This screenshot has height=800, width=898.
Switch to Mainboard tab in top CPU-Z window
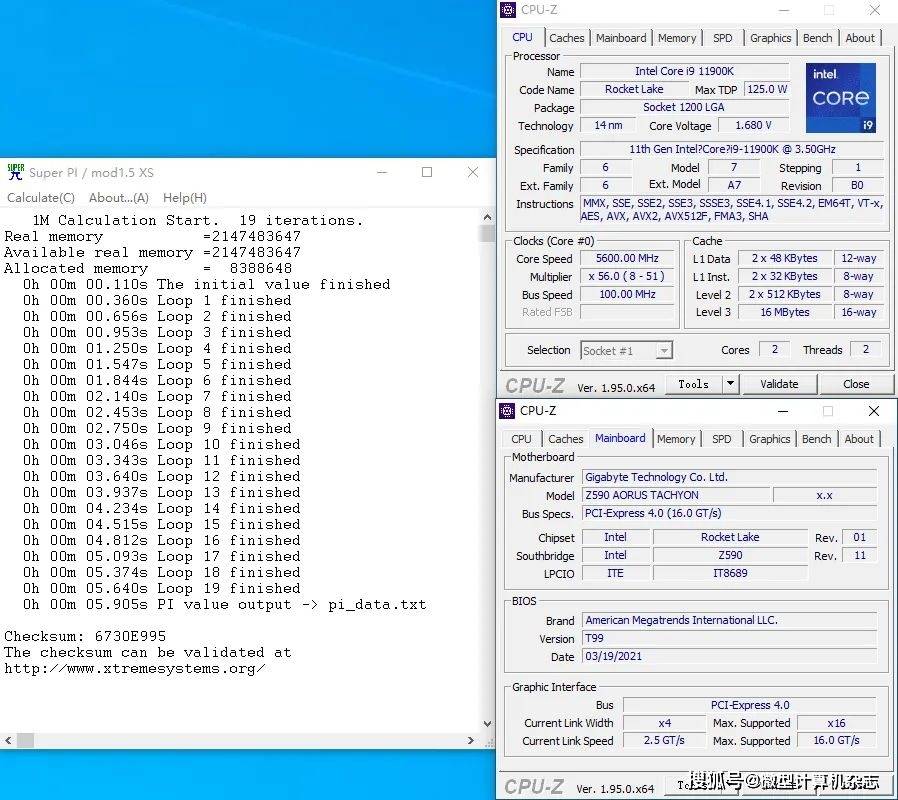621,38
